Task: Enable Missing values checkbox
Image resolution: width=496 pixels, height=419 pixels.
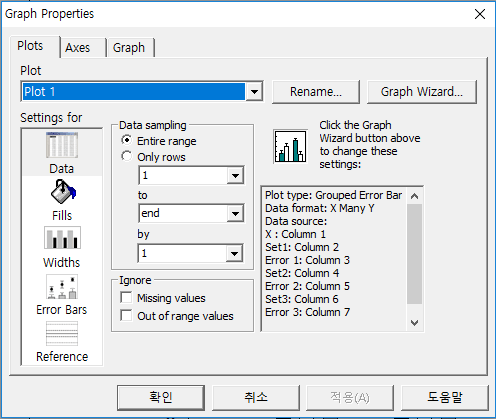Action: [126, 297]
